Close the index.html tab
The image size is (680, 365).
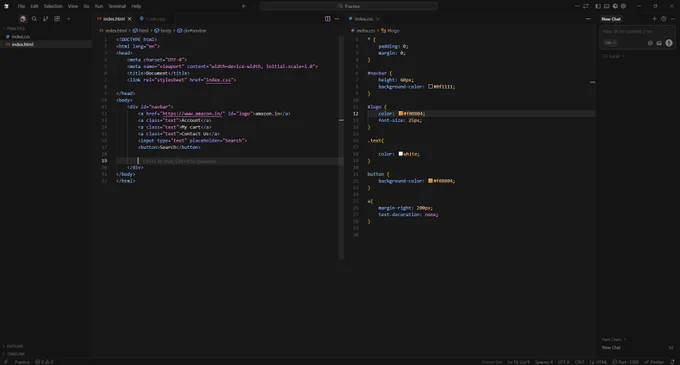129,19
